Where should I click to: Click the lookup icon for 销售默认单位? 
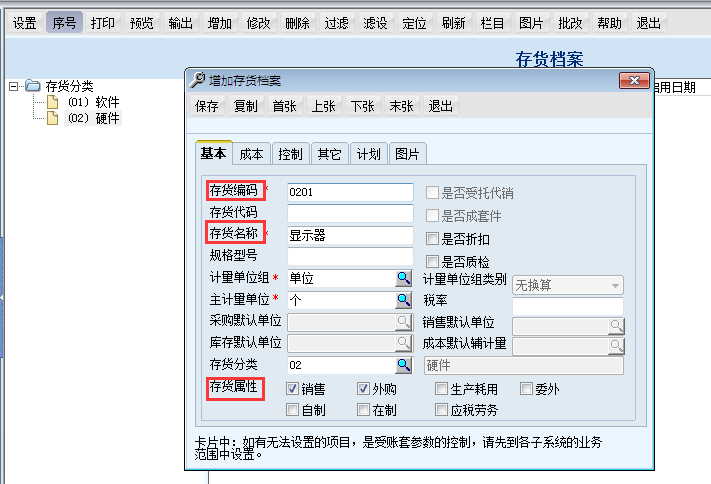coord(616,325)
